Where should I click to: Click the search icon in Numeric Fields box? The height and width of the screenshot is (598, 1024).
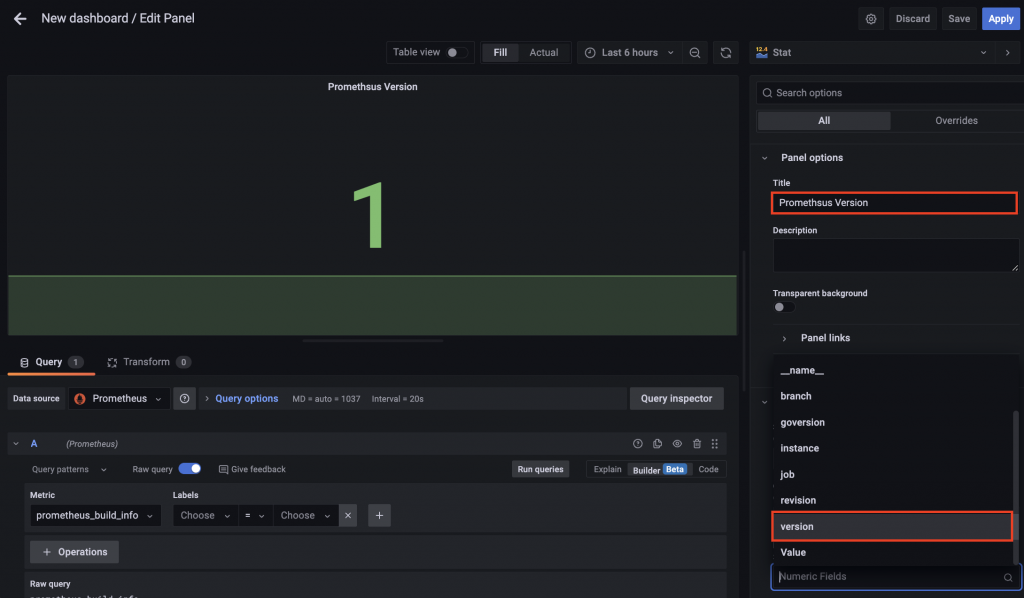coord(1008,577)
